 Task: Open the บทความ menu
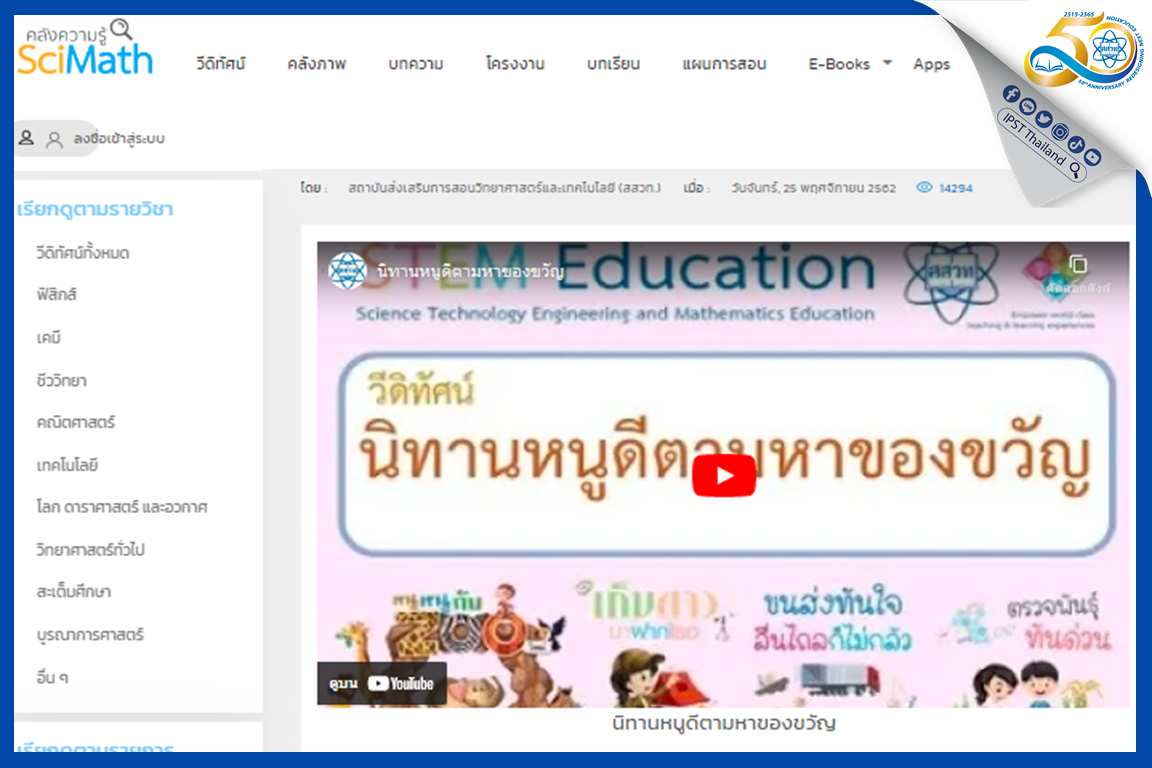(416, 64)
